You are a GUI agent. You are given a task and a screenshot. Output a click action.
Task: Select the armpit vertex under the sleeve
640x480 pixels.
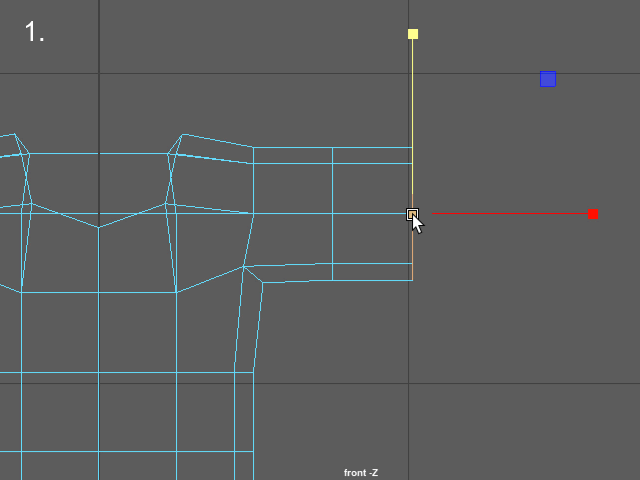[x=263, y=282]
